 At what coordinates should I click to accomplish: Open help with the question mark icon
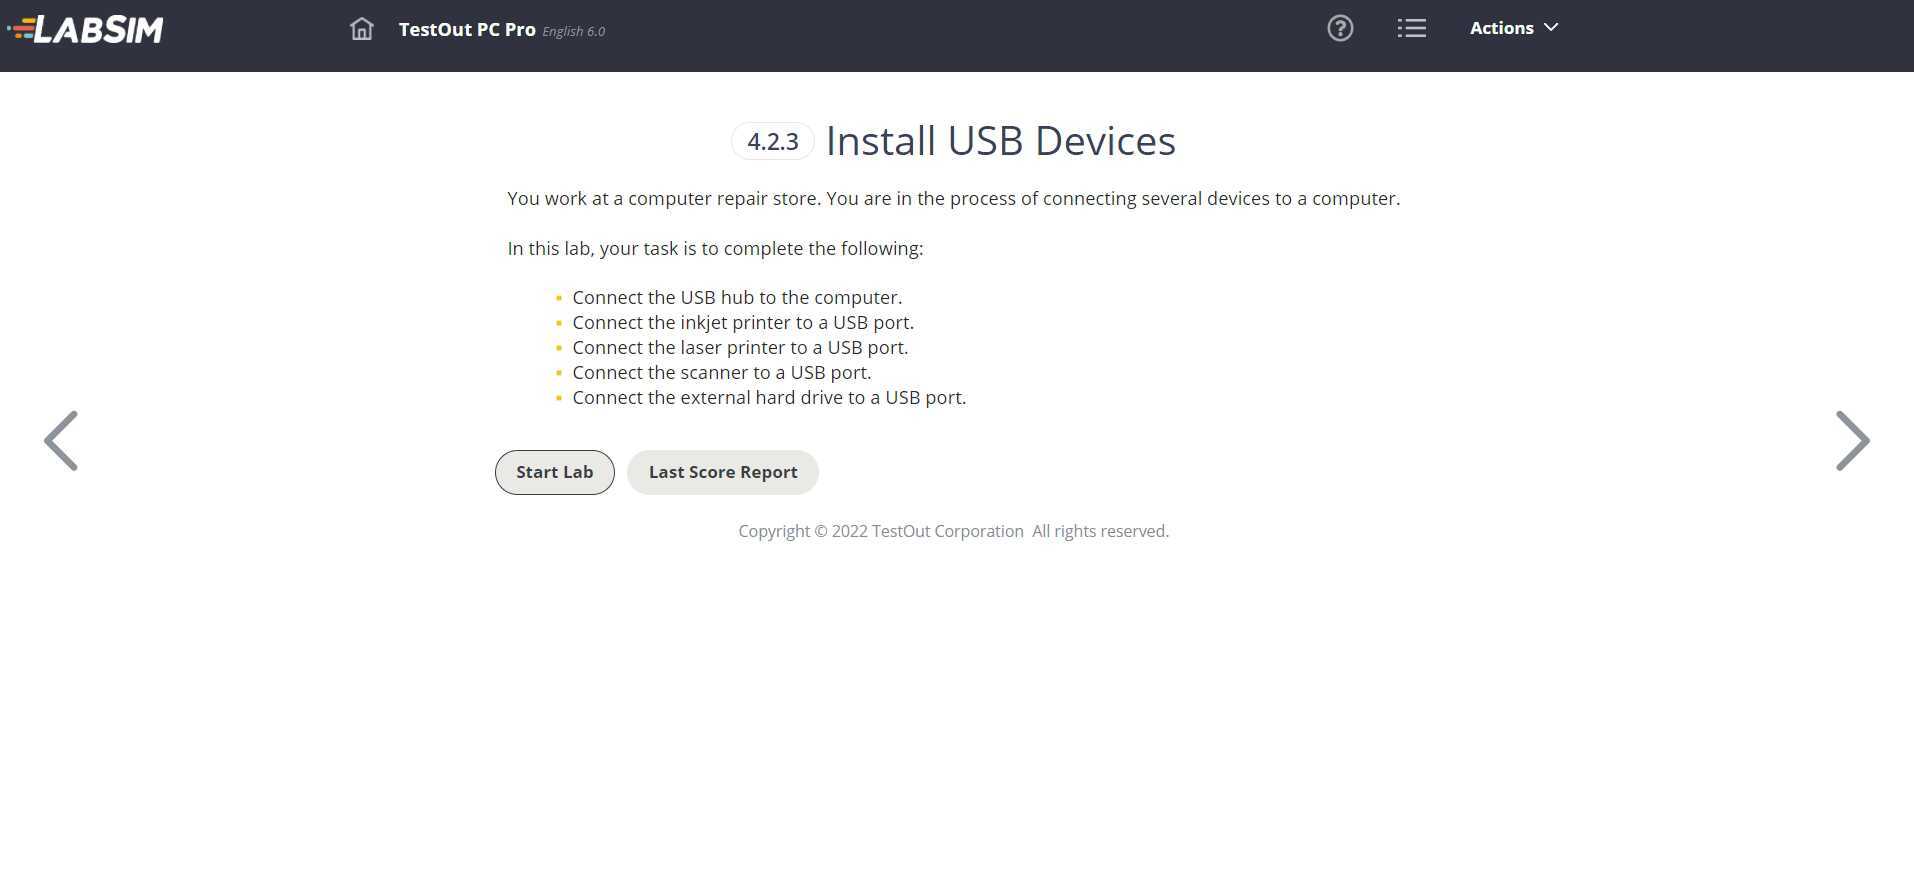pos(1339,28)
